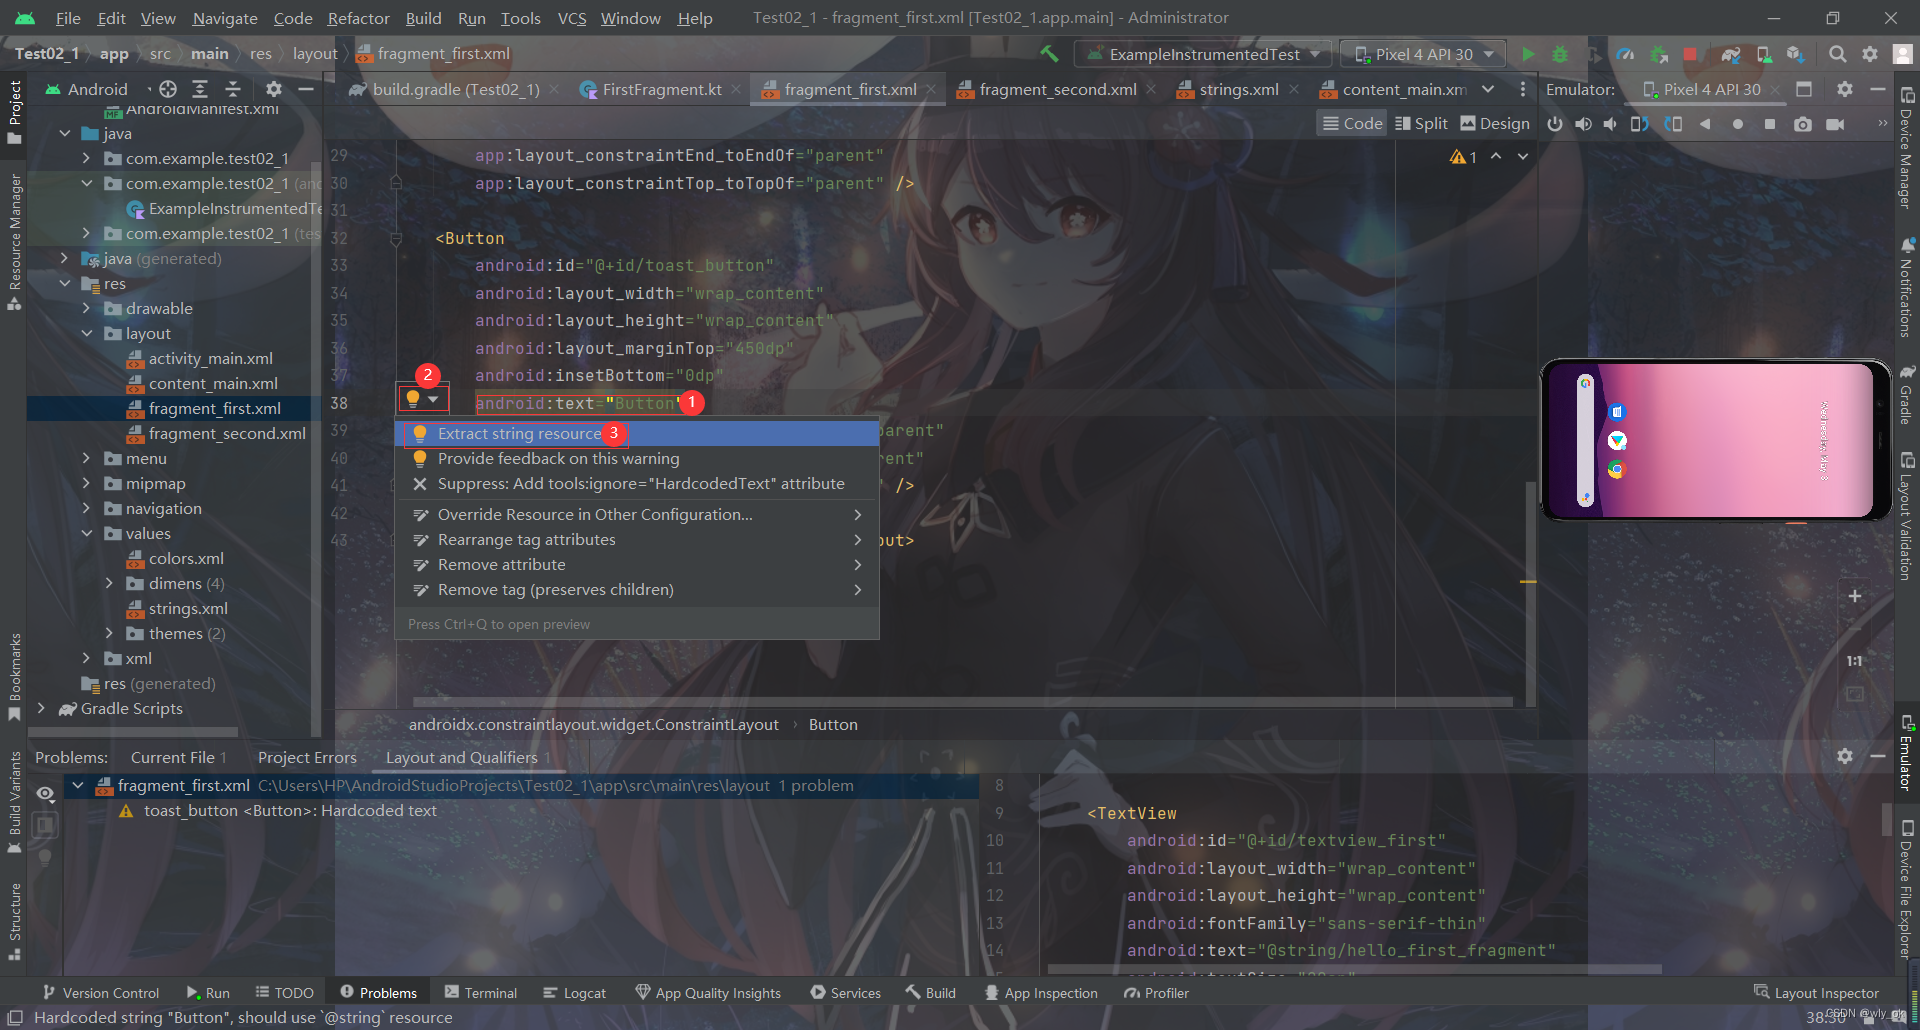
Task: Open the Build menu
Action: pos(423,18)
